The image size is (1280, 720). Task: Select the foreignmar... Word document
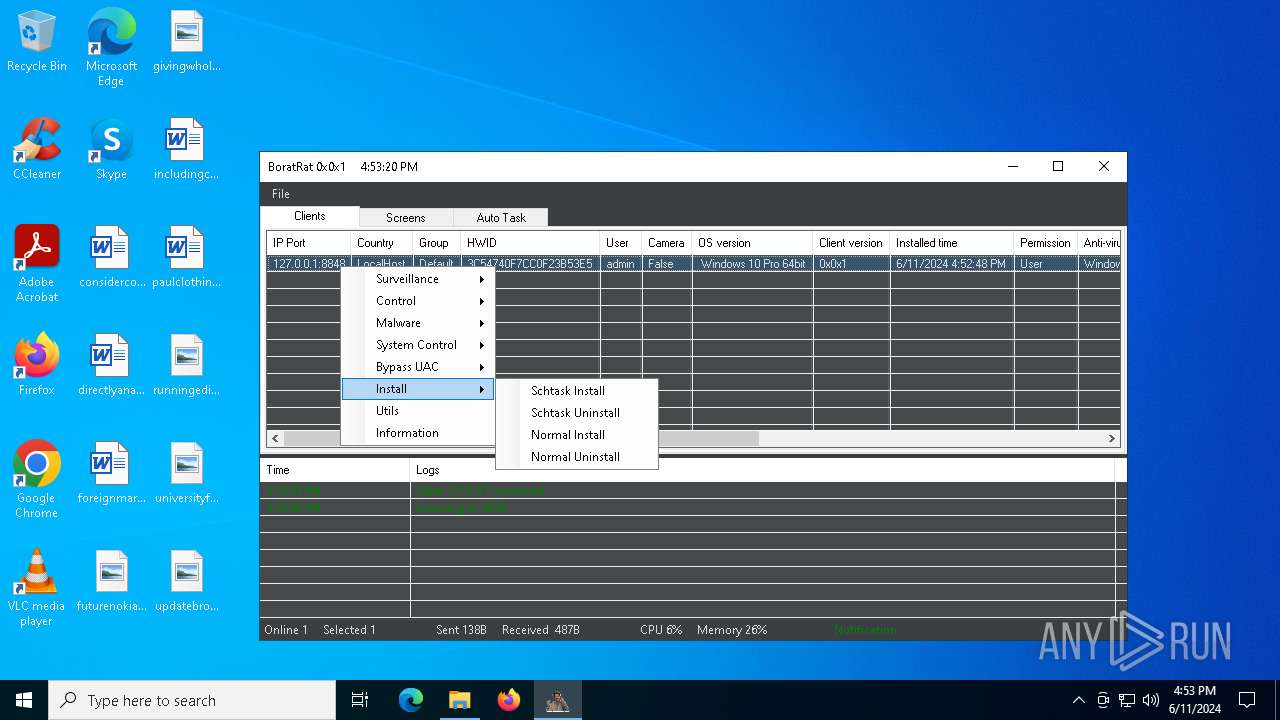pos(111,473)
